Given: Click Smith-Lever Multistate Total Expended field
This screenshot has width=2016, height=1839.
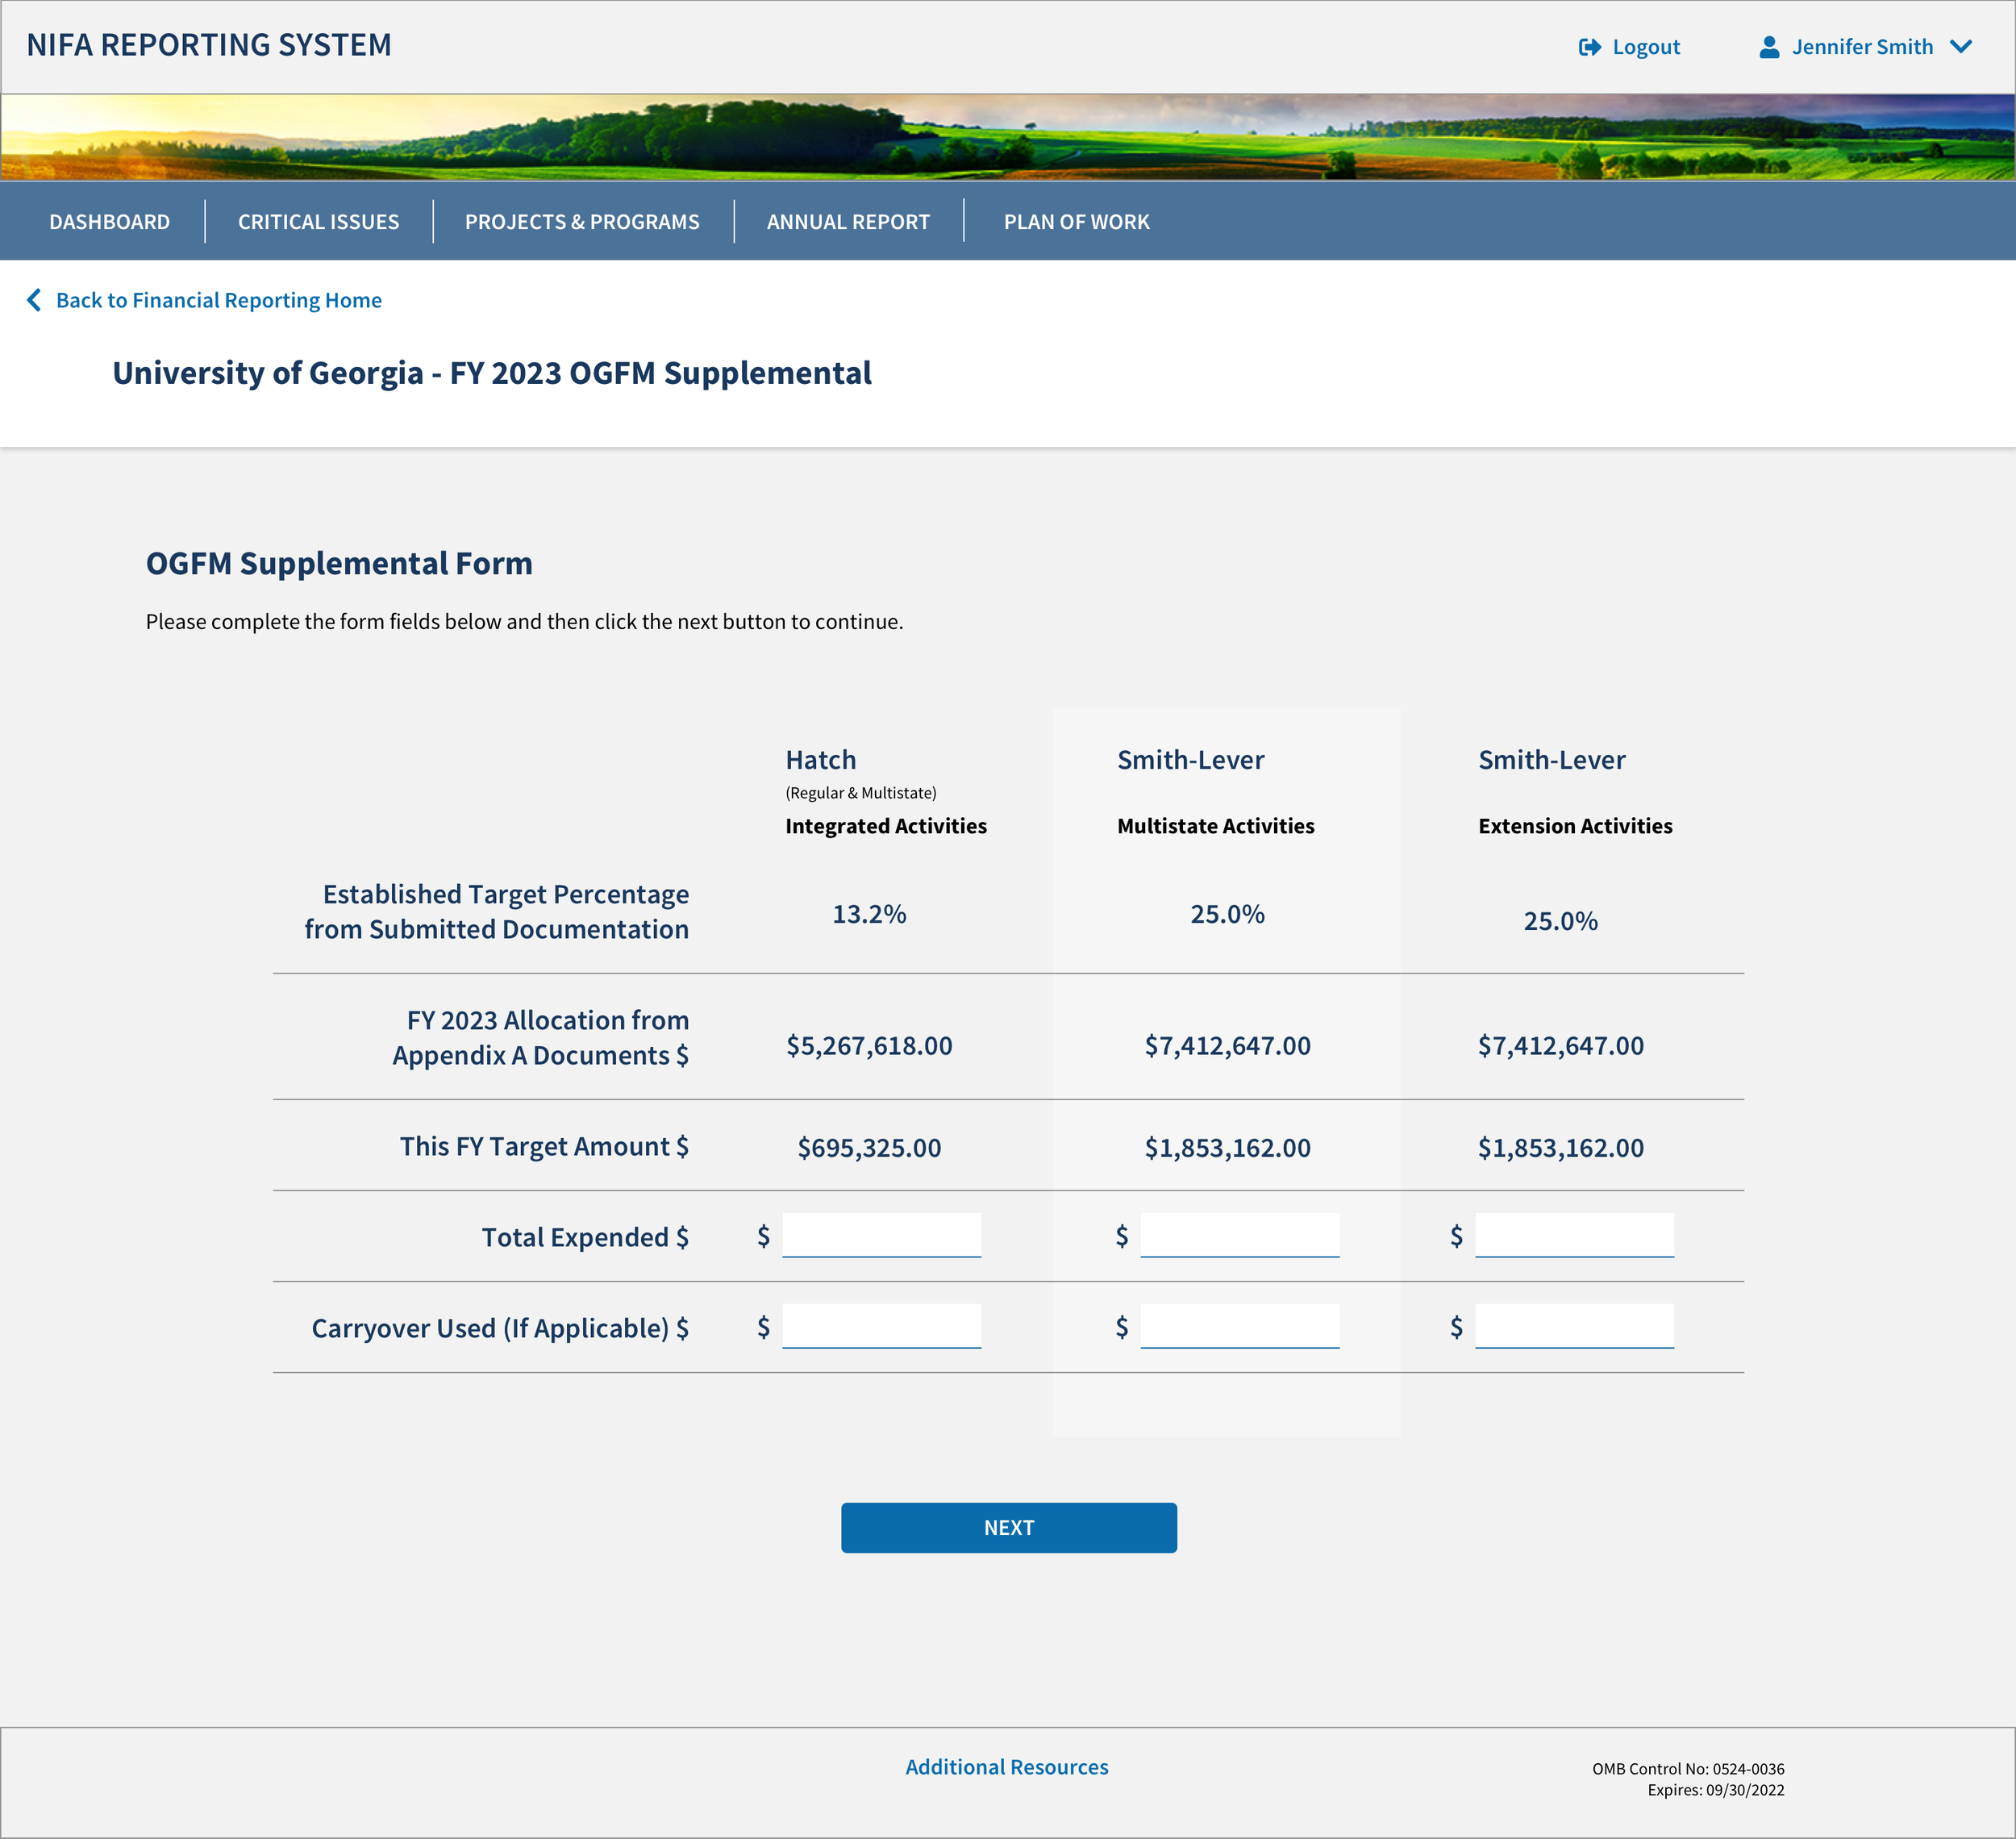Looking at the screenshot, I should click(1239, 1235).
